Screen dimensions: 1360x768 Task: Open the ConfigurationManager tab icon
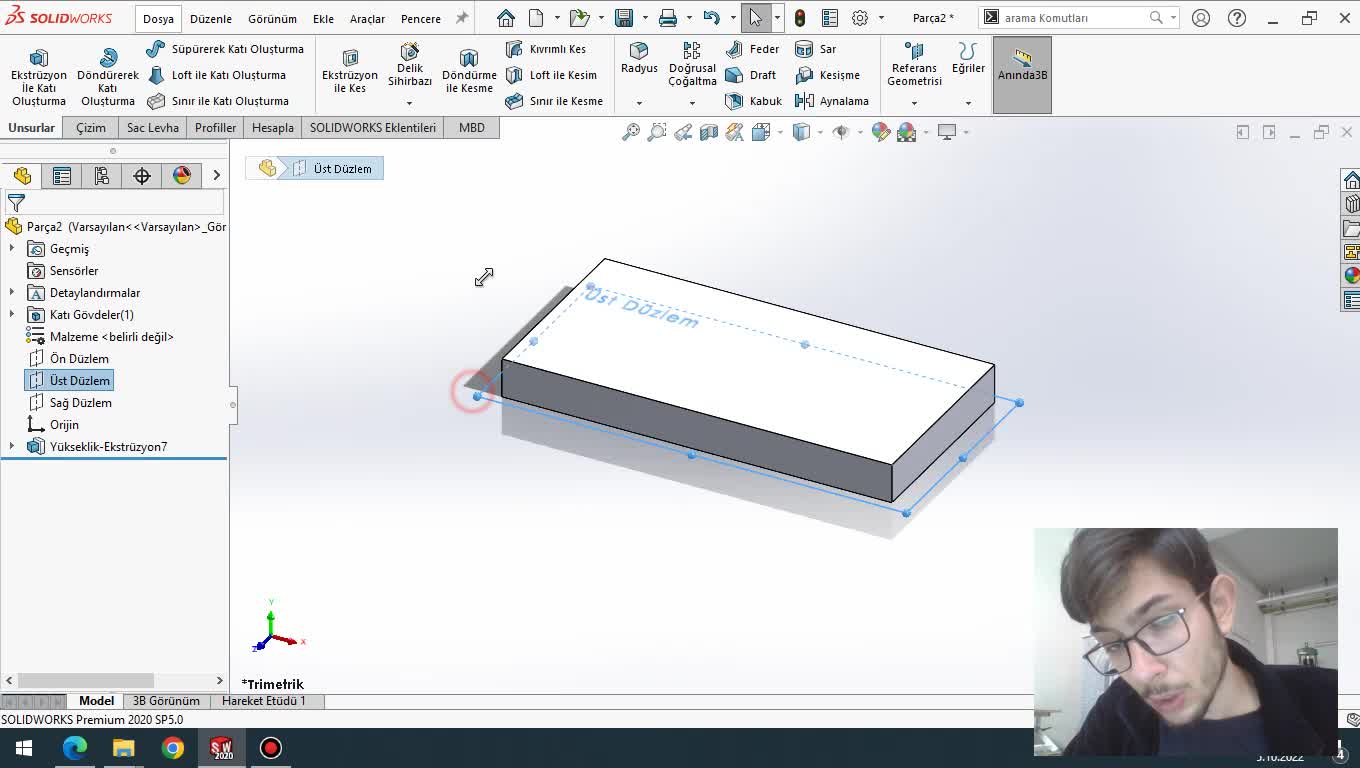click(102, 176)
